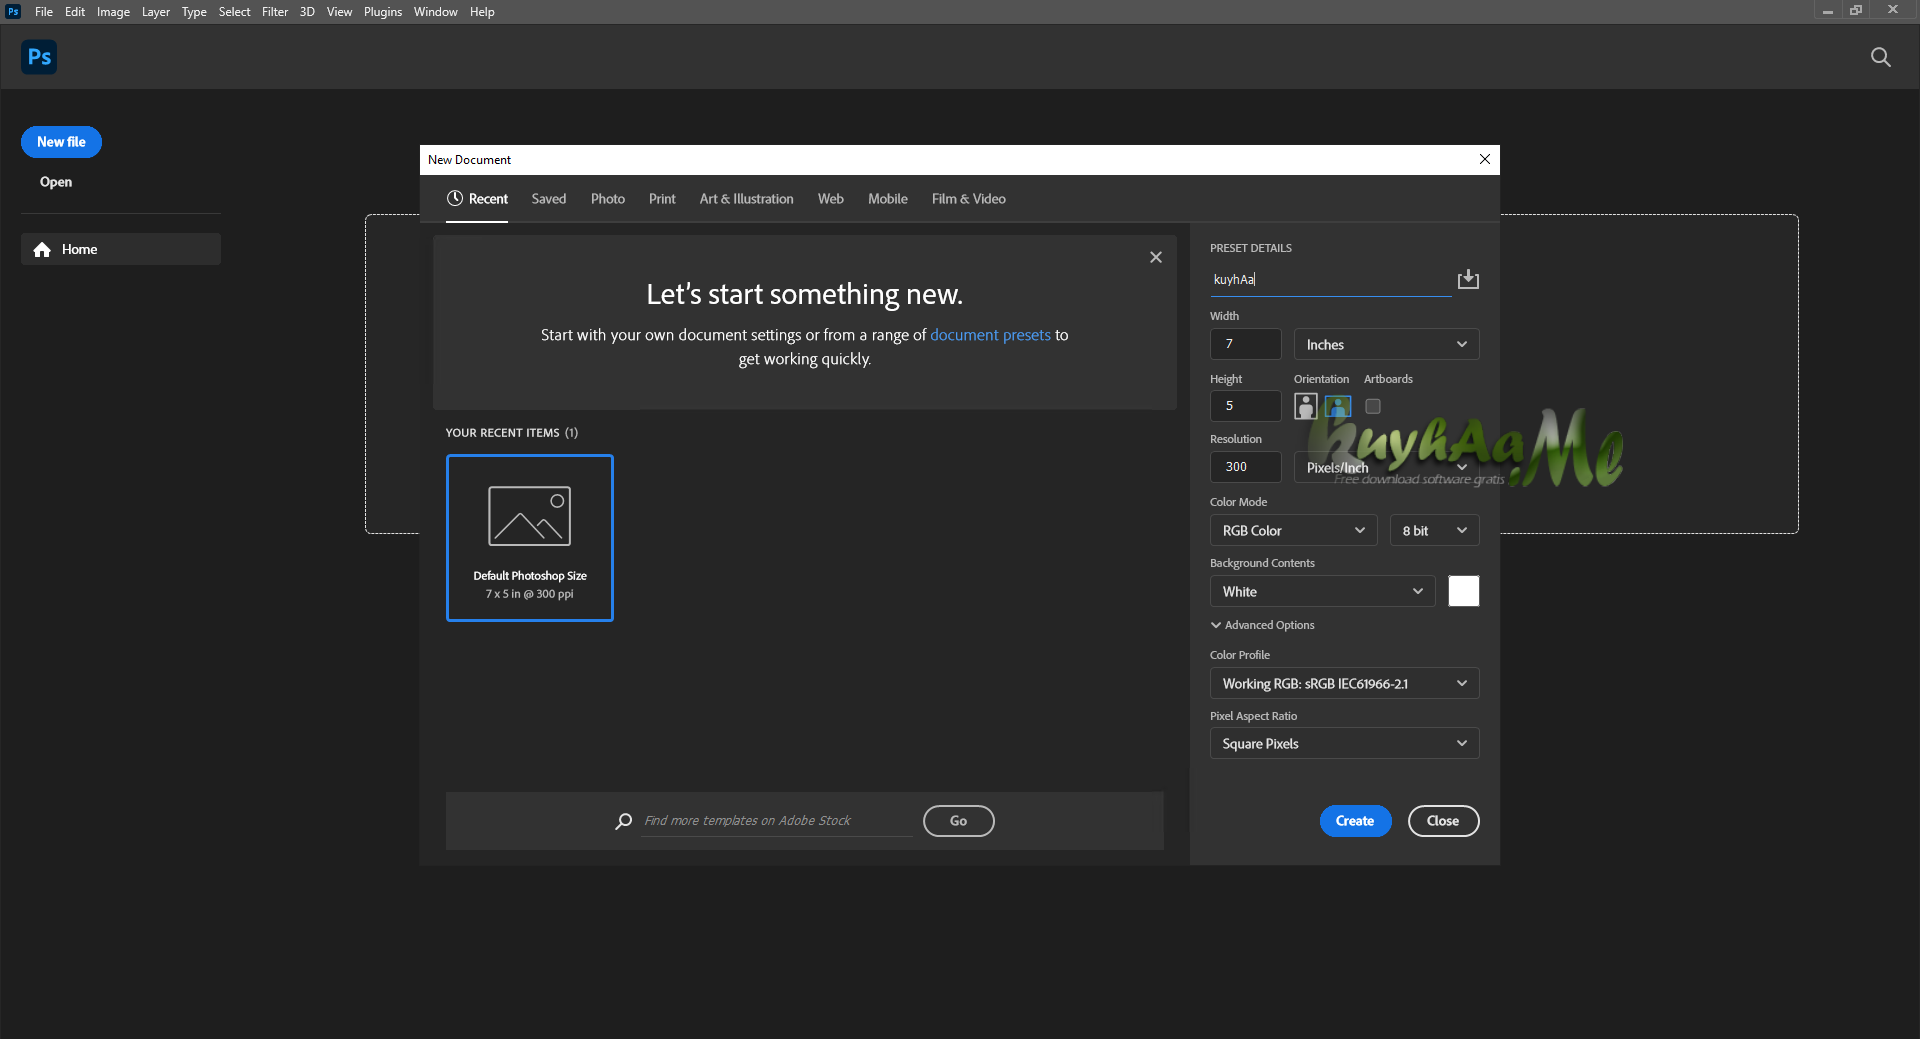This screenshot has height=1039, width=1920.
Task: Click the Height value field
Action: (x=1245, y=406)
